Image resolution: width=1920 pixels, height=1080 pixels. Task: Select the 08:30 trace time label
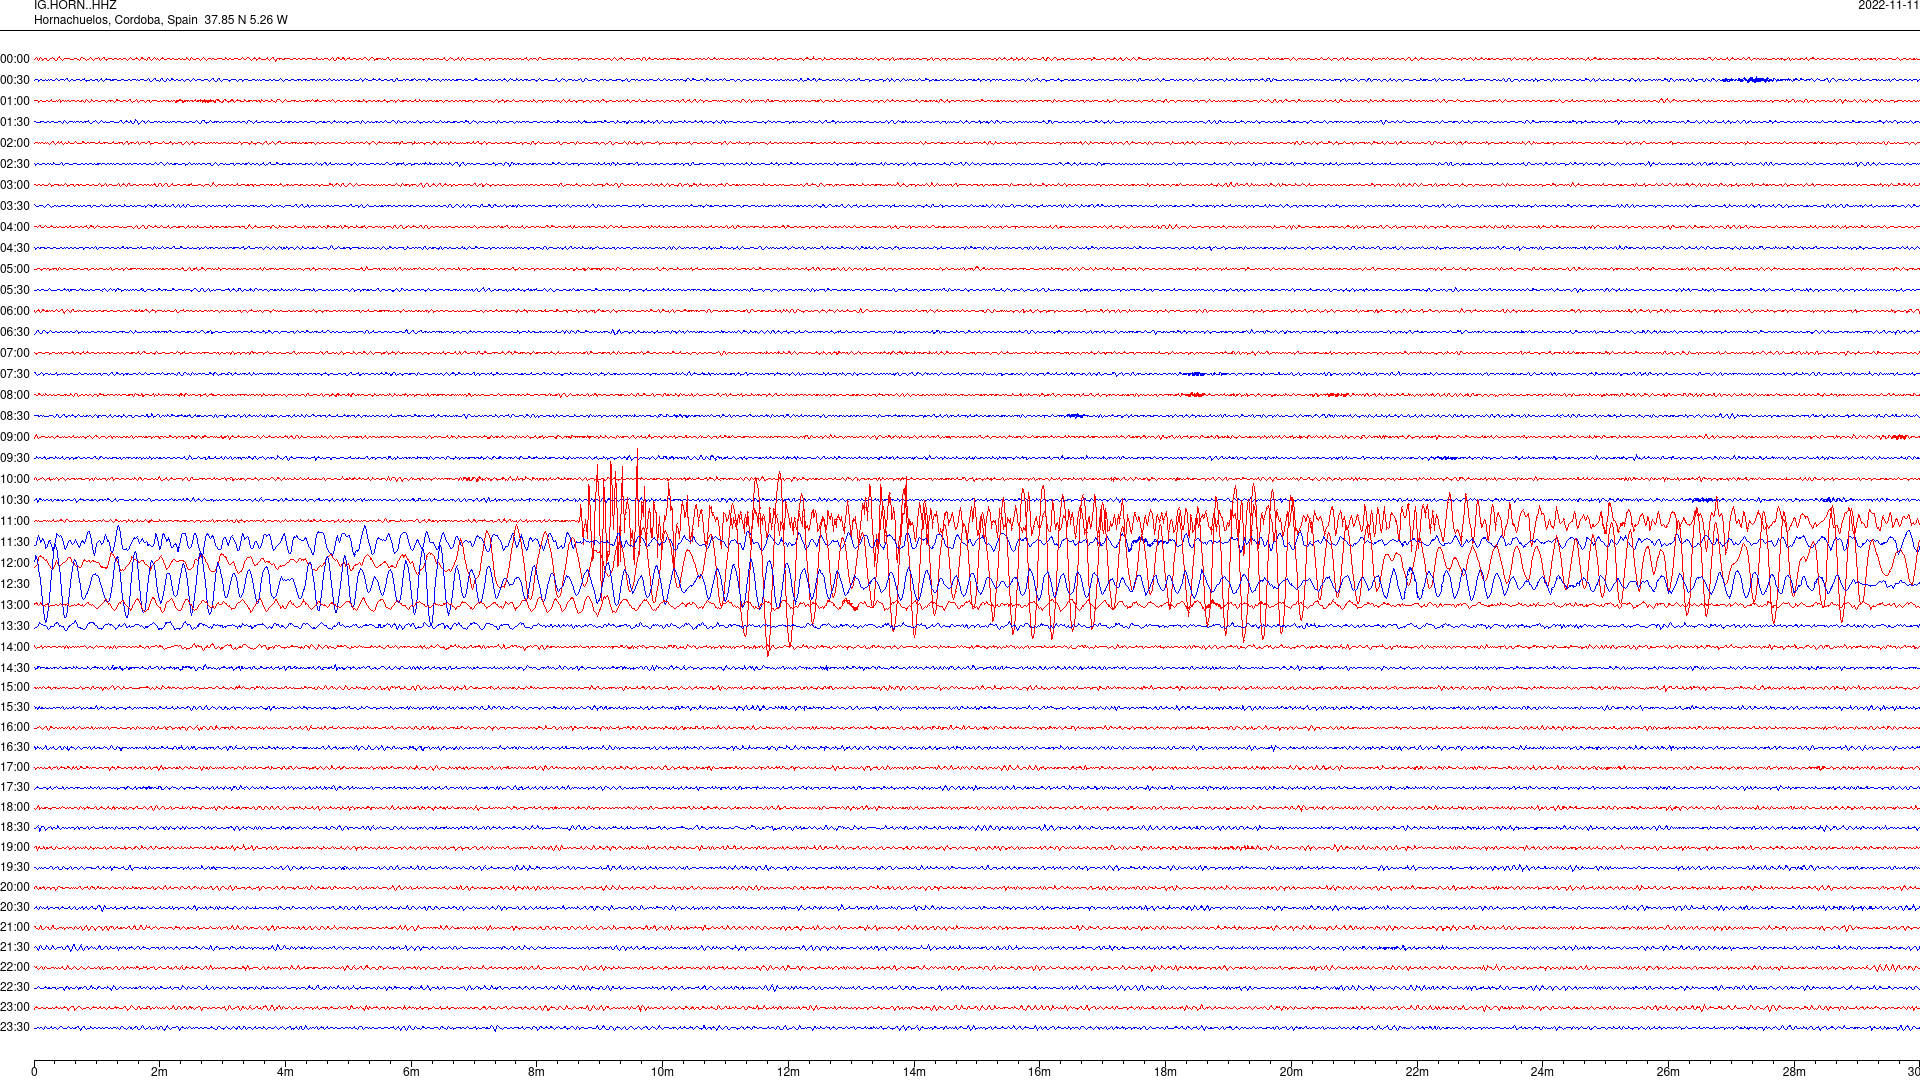point(15,416)
